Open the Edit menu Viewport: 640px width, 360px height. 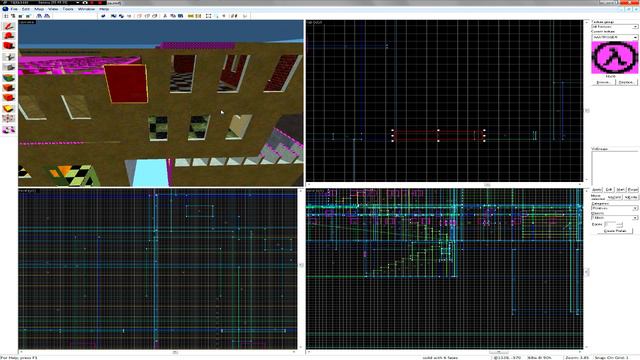pos(26,9)
